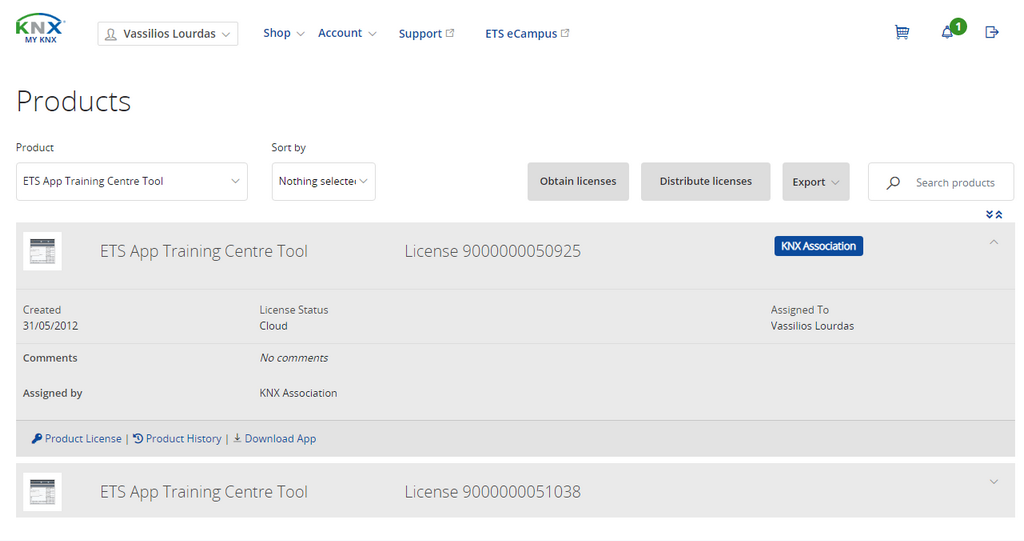Open the Account menu
Screen dimensions: 1024x541
click(x=347, y=33)
